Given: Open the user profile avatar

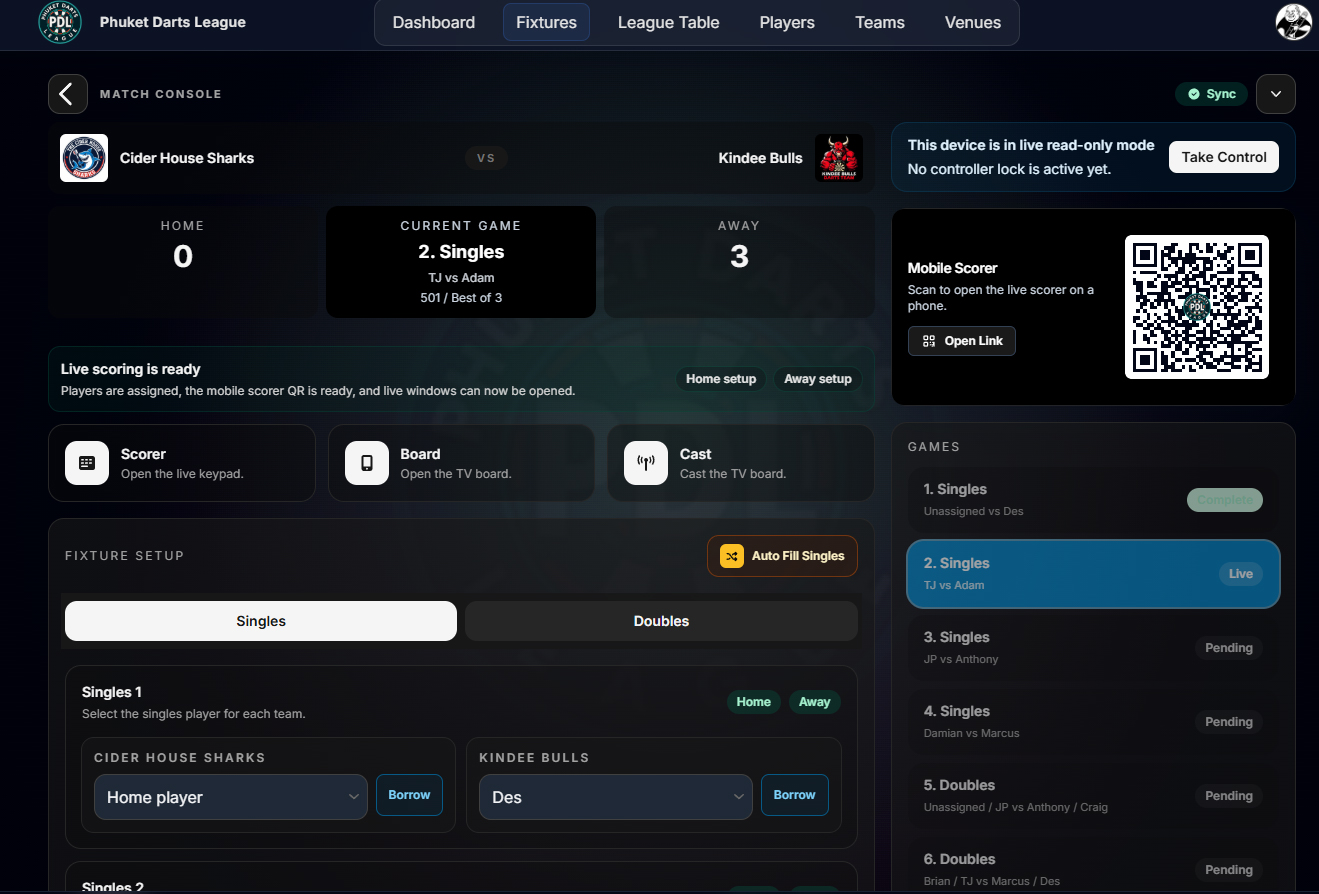Looking at the screenshot, I should click(x=1293, y=22).
